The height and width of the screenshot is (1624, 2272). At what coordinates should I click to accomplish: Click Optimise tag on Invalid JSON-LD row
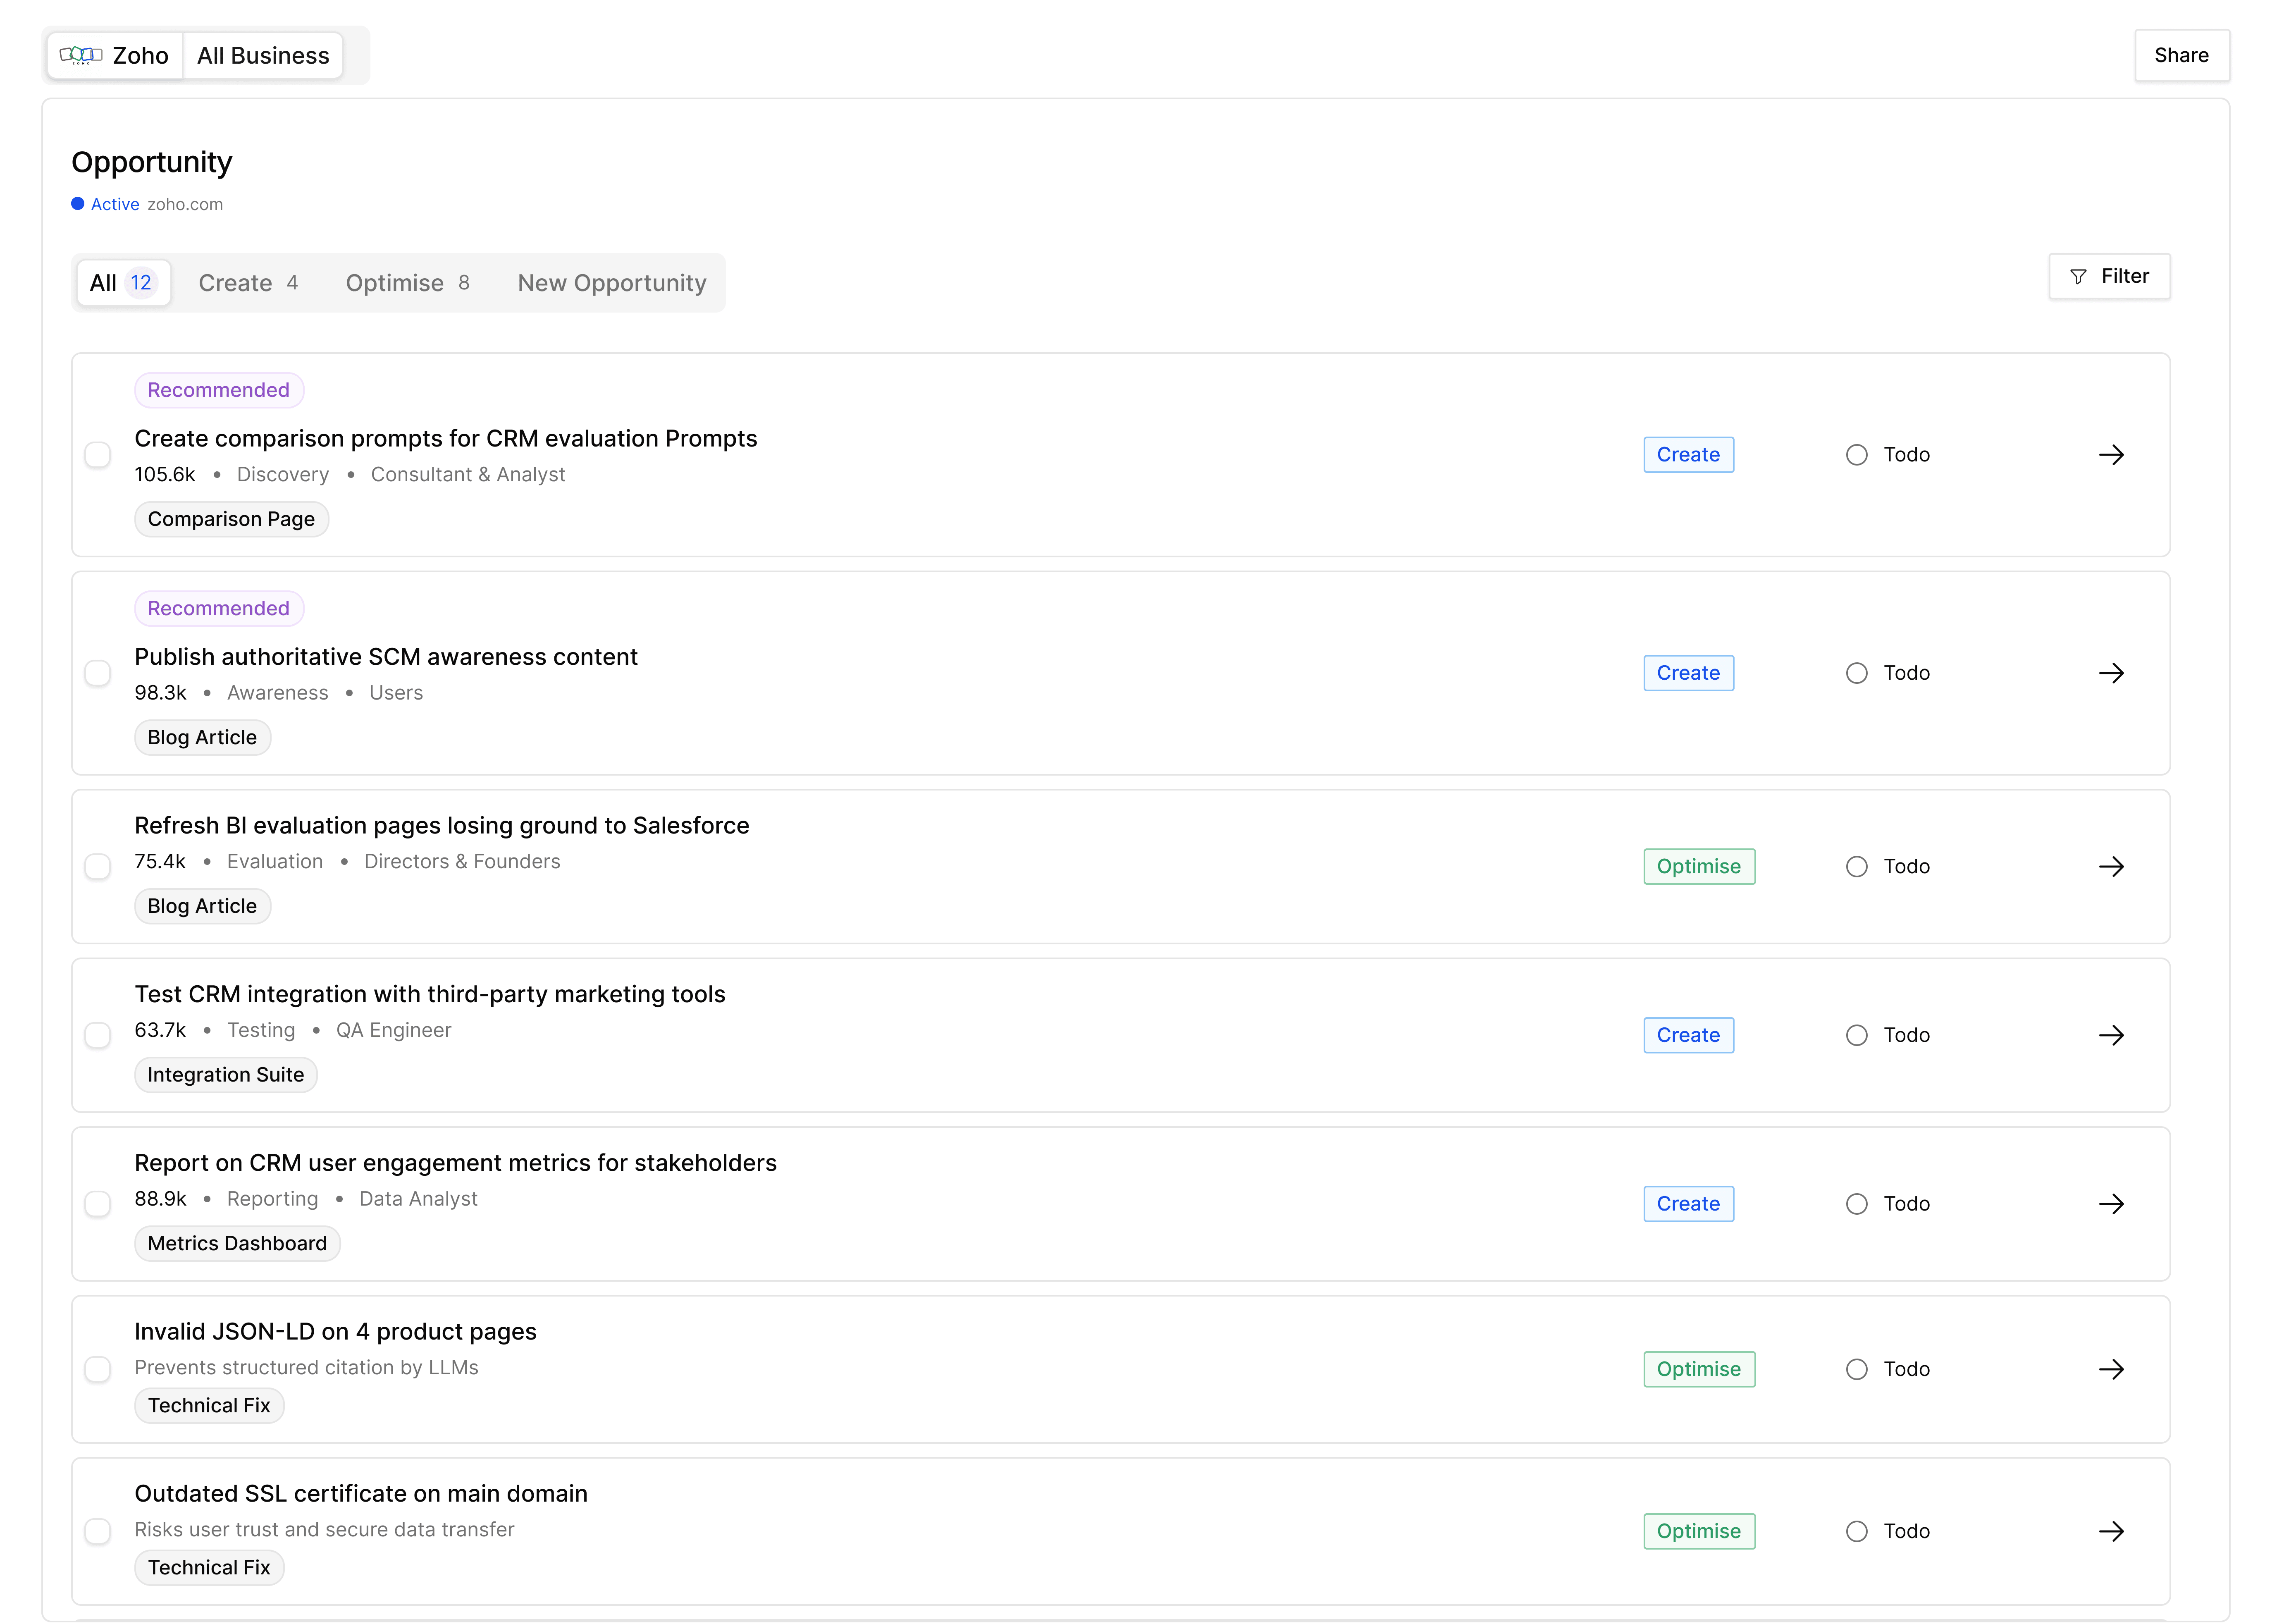tap(1699, 1369)
